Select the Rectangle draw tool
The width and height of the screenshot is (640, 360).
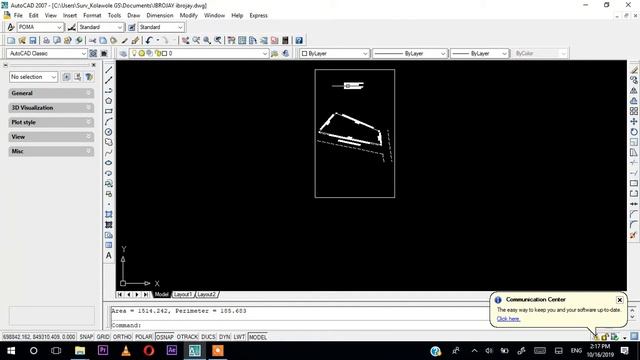[x=109, y=111]
